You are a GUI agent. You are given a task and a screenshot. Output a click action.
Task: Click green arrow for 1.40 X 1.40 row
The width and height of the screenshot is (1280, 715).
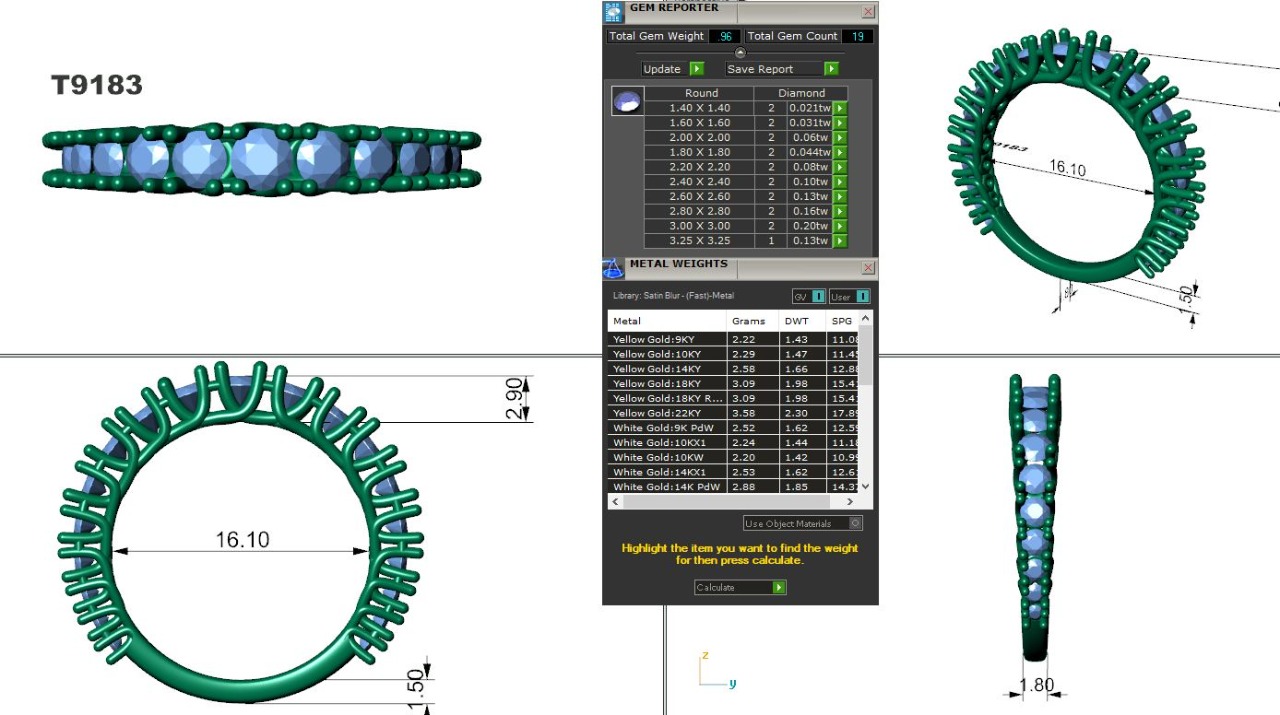[x=840, y=108]
